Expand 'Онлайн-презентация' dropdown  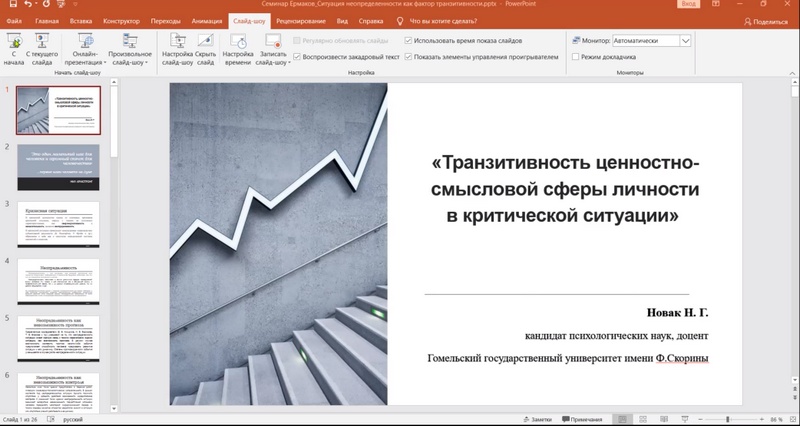click(x=90, y=48)
